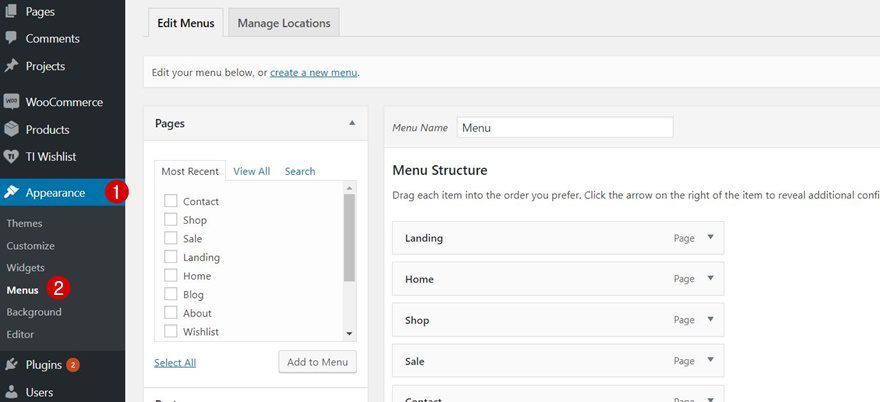Click the Pages sidebar icon

[11, 12]
